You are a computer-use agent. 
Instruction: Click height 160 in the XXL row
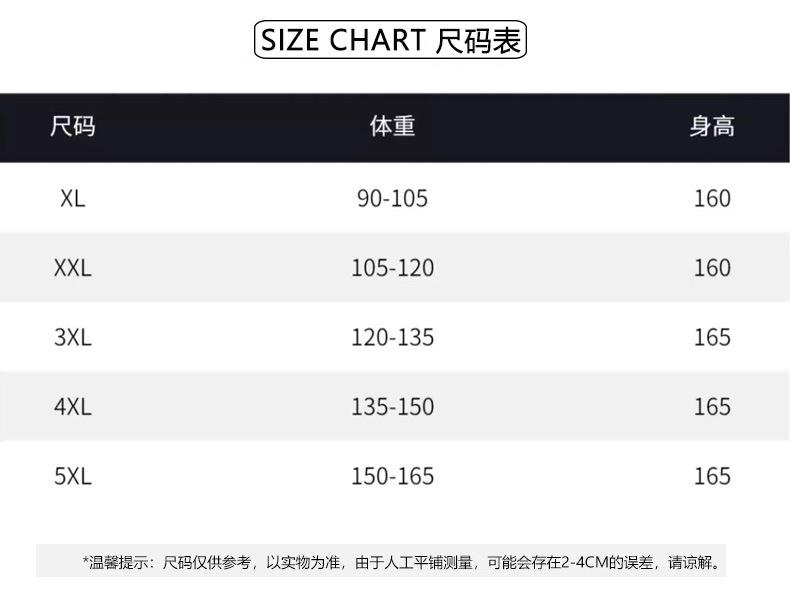712,268
